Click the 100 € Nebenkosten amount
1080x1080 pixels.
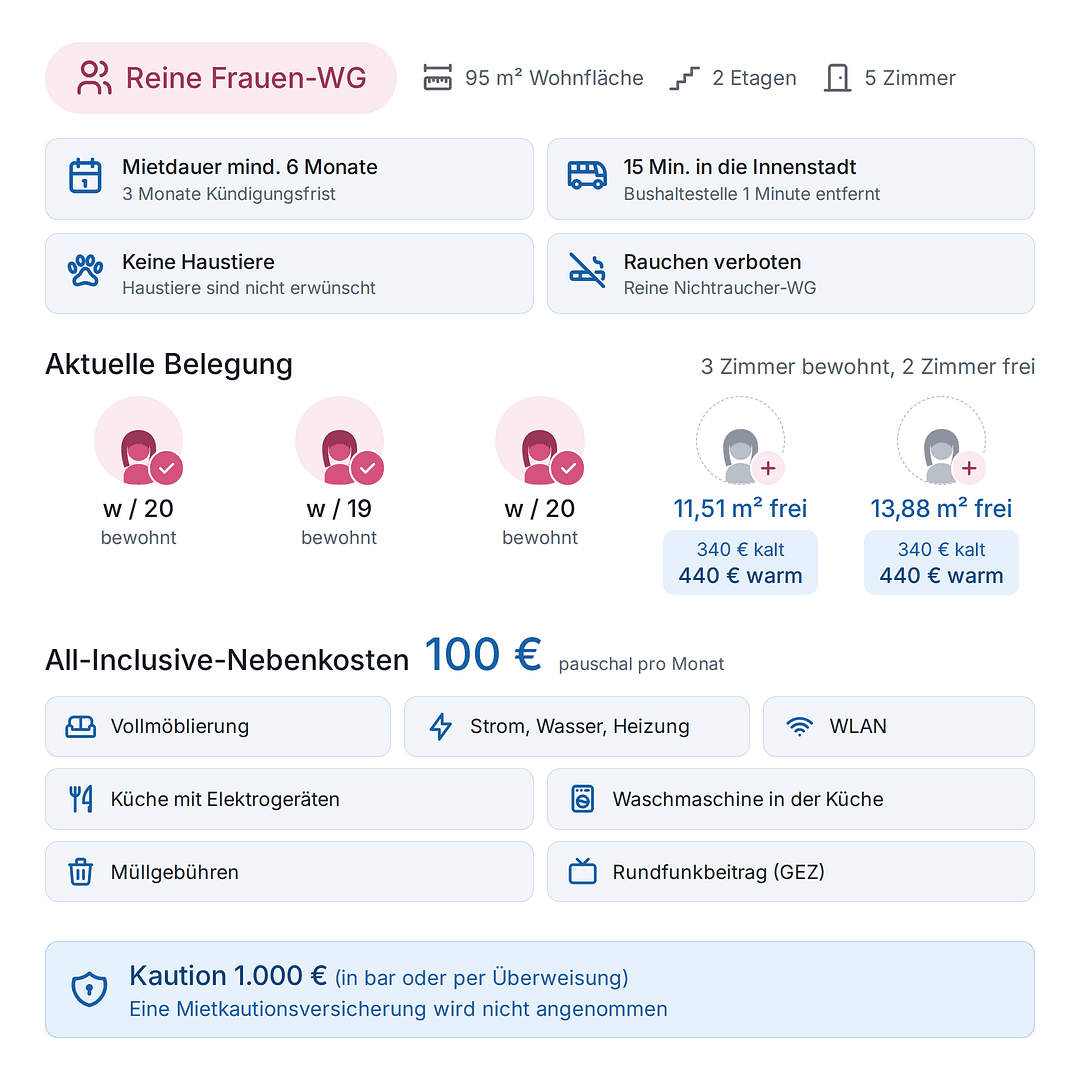click(484, 654)
